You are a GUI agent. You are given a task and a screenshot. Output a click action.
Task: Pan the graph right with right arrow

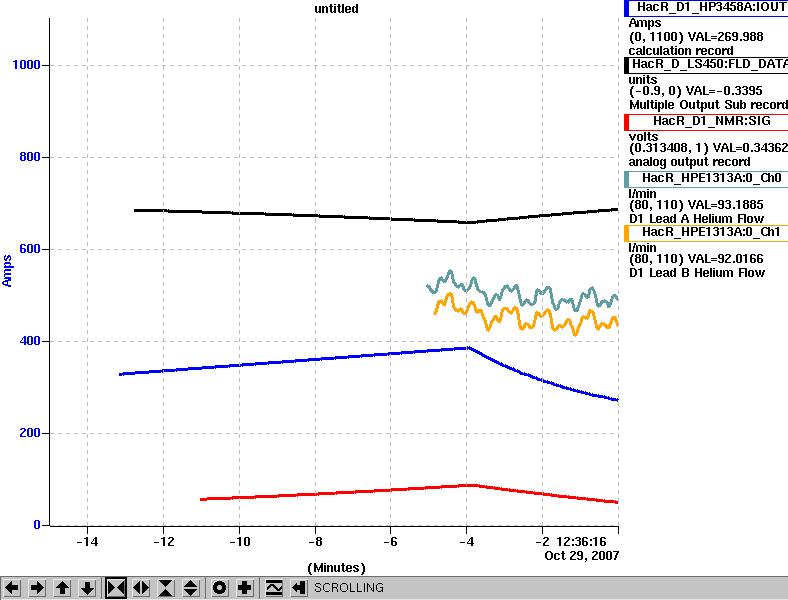pos(38,587)
